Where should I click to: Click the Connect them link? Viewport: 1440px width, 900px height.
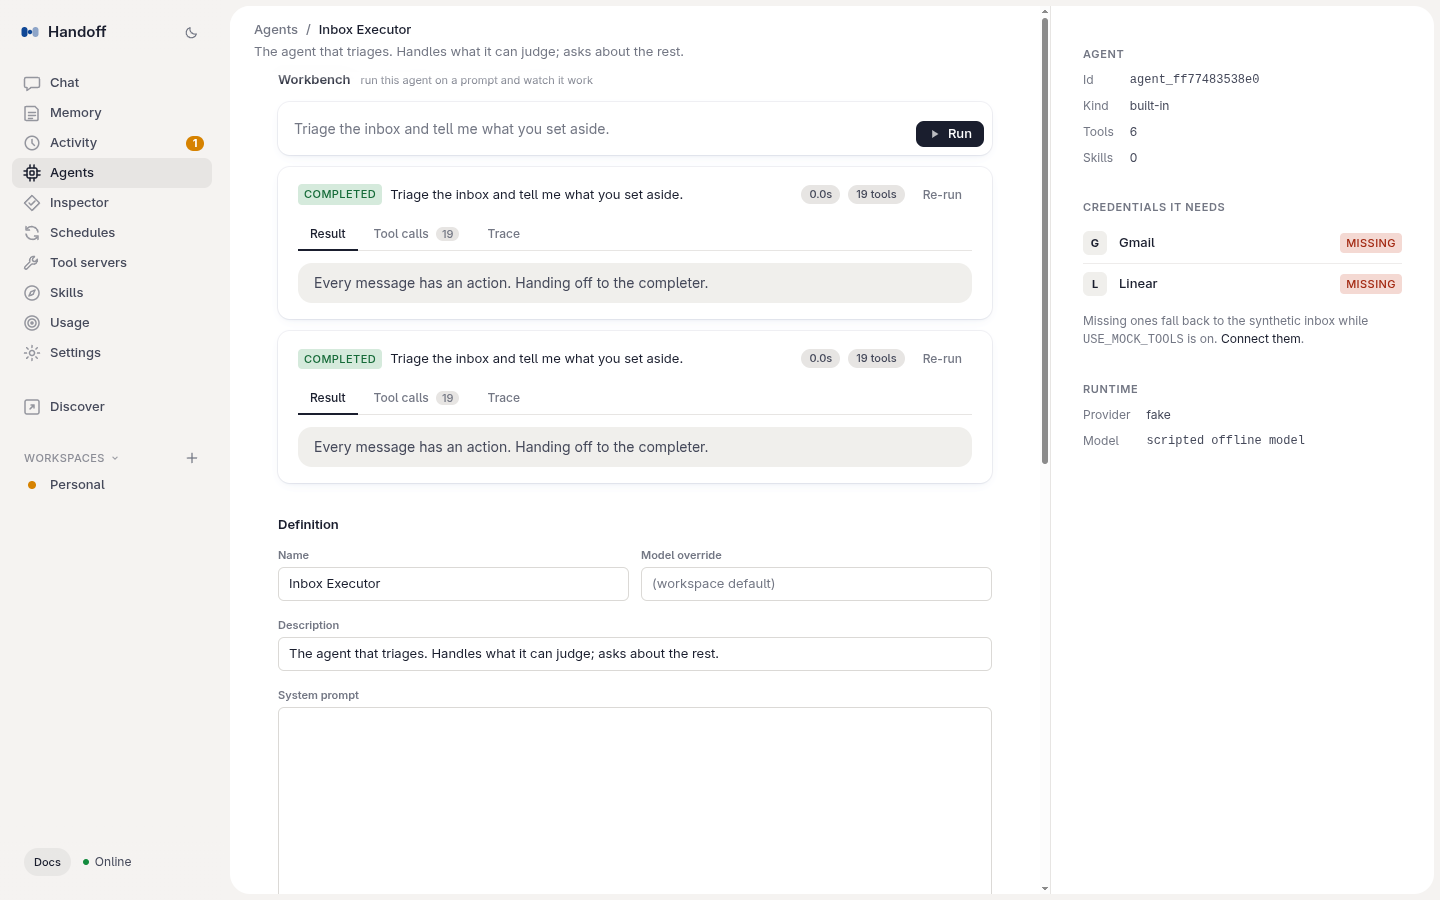click(x=1261, y=339)
